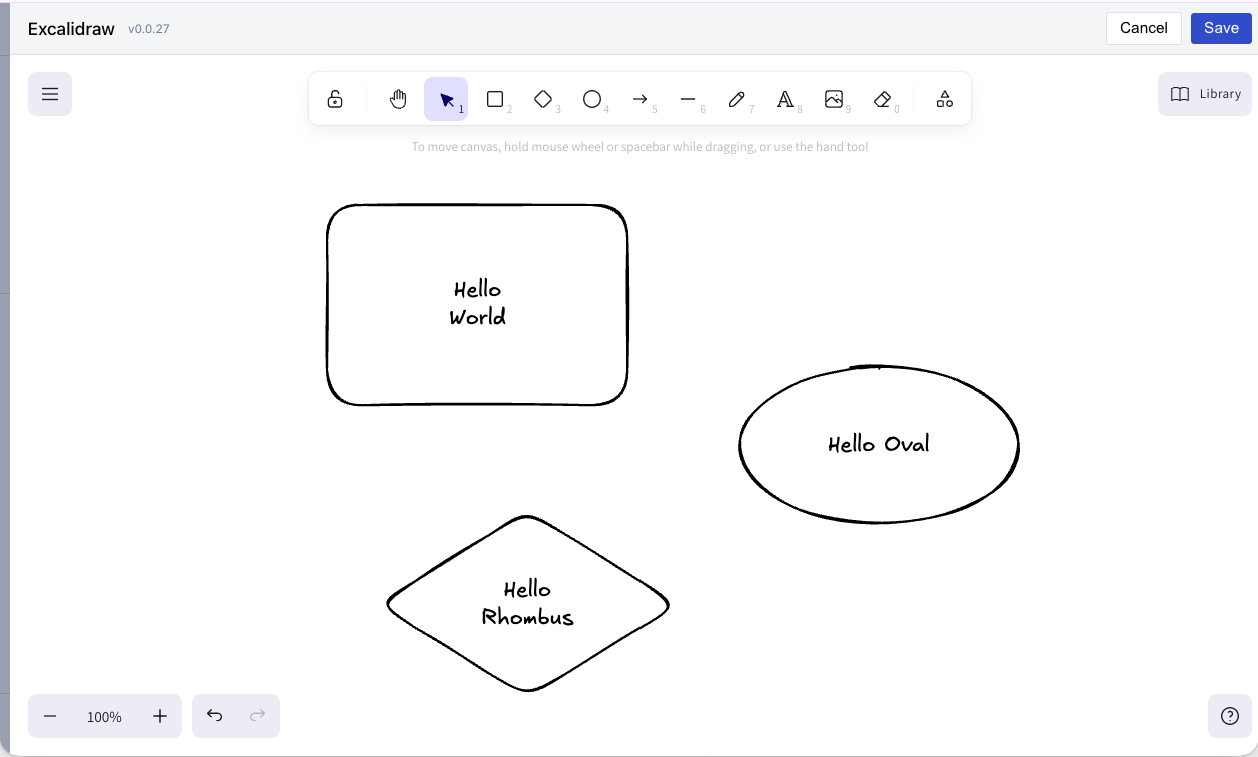Click the Cancel button
This screenshot has height=757, width=1258.
point(1143,28)
